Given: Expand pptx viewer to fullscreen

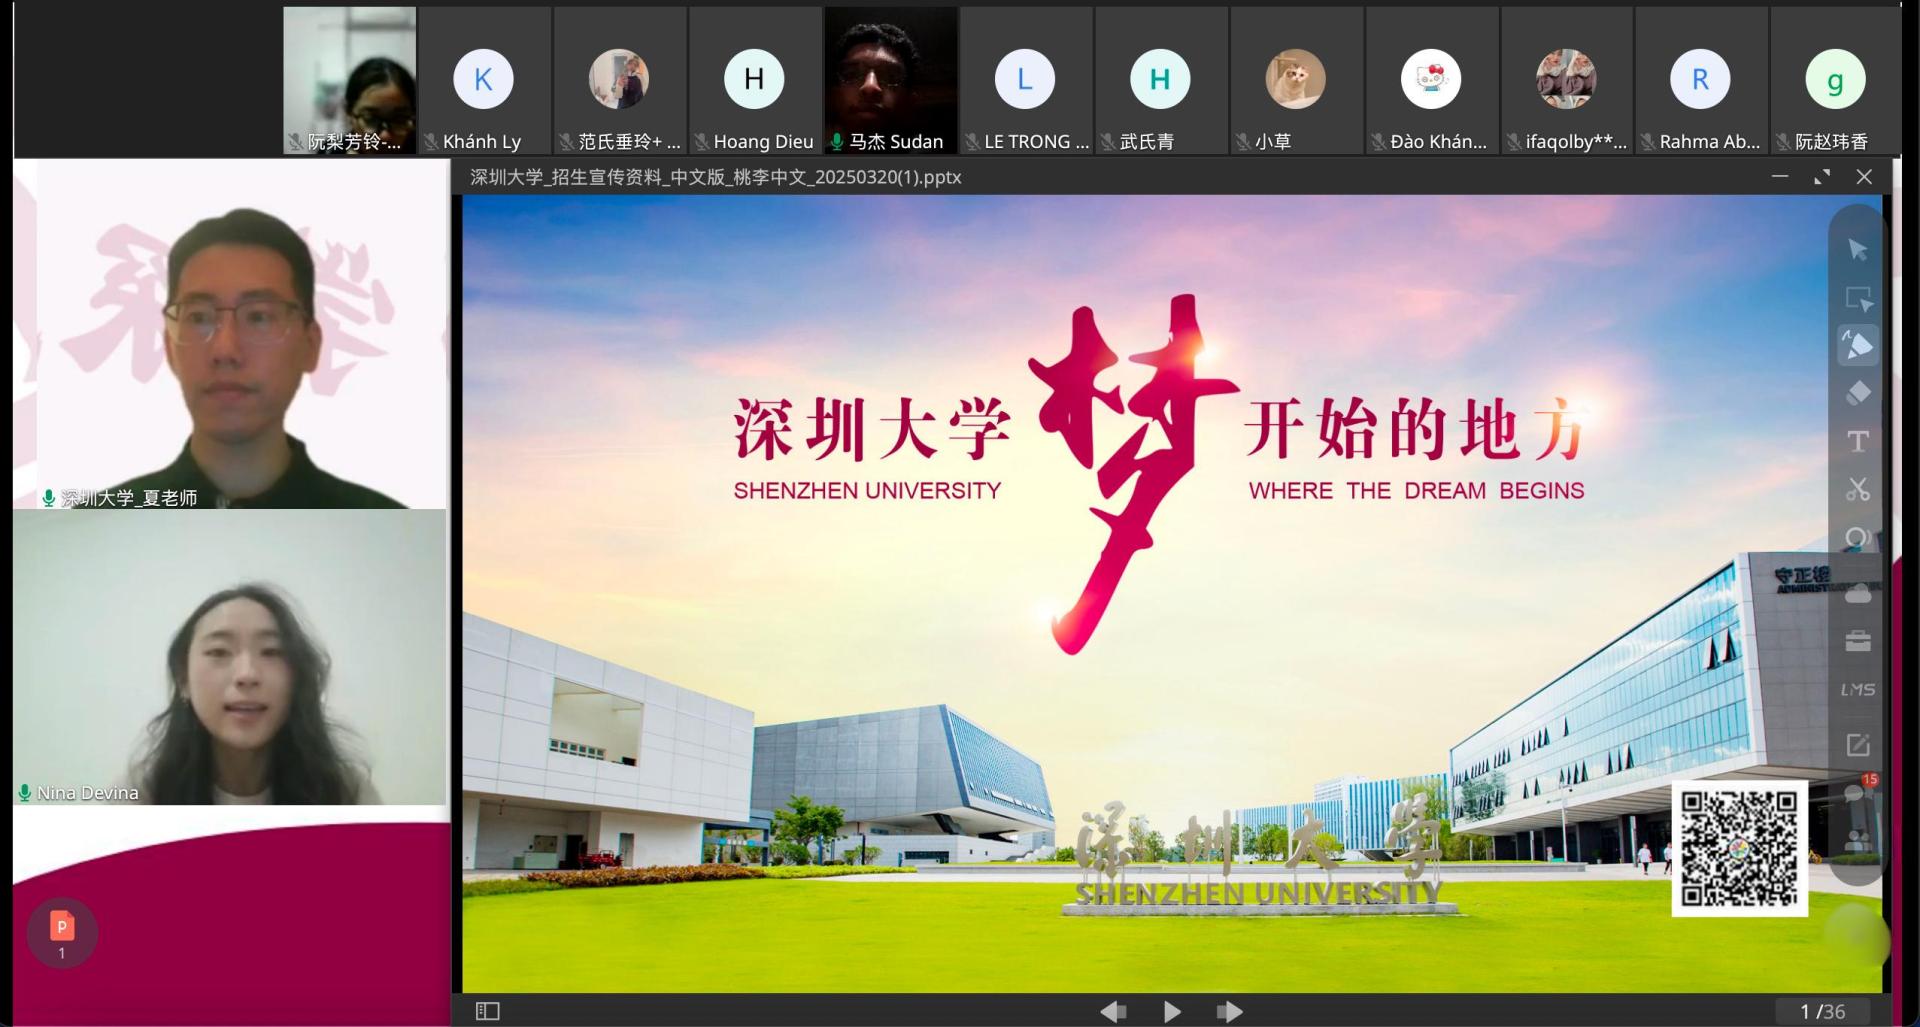Looking at the screenshot, I should [x=1822, y=176].
